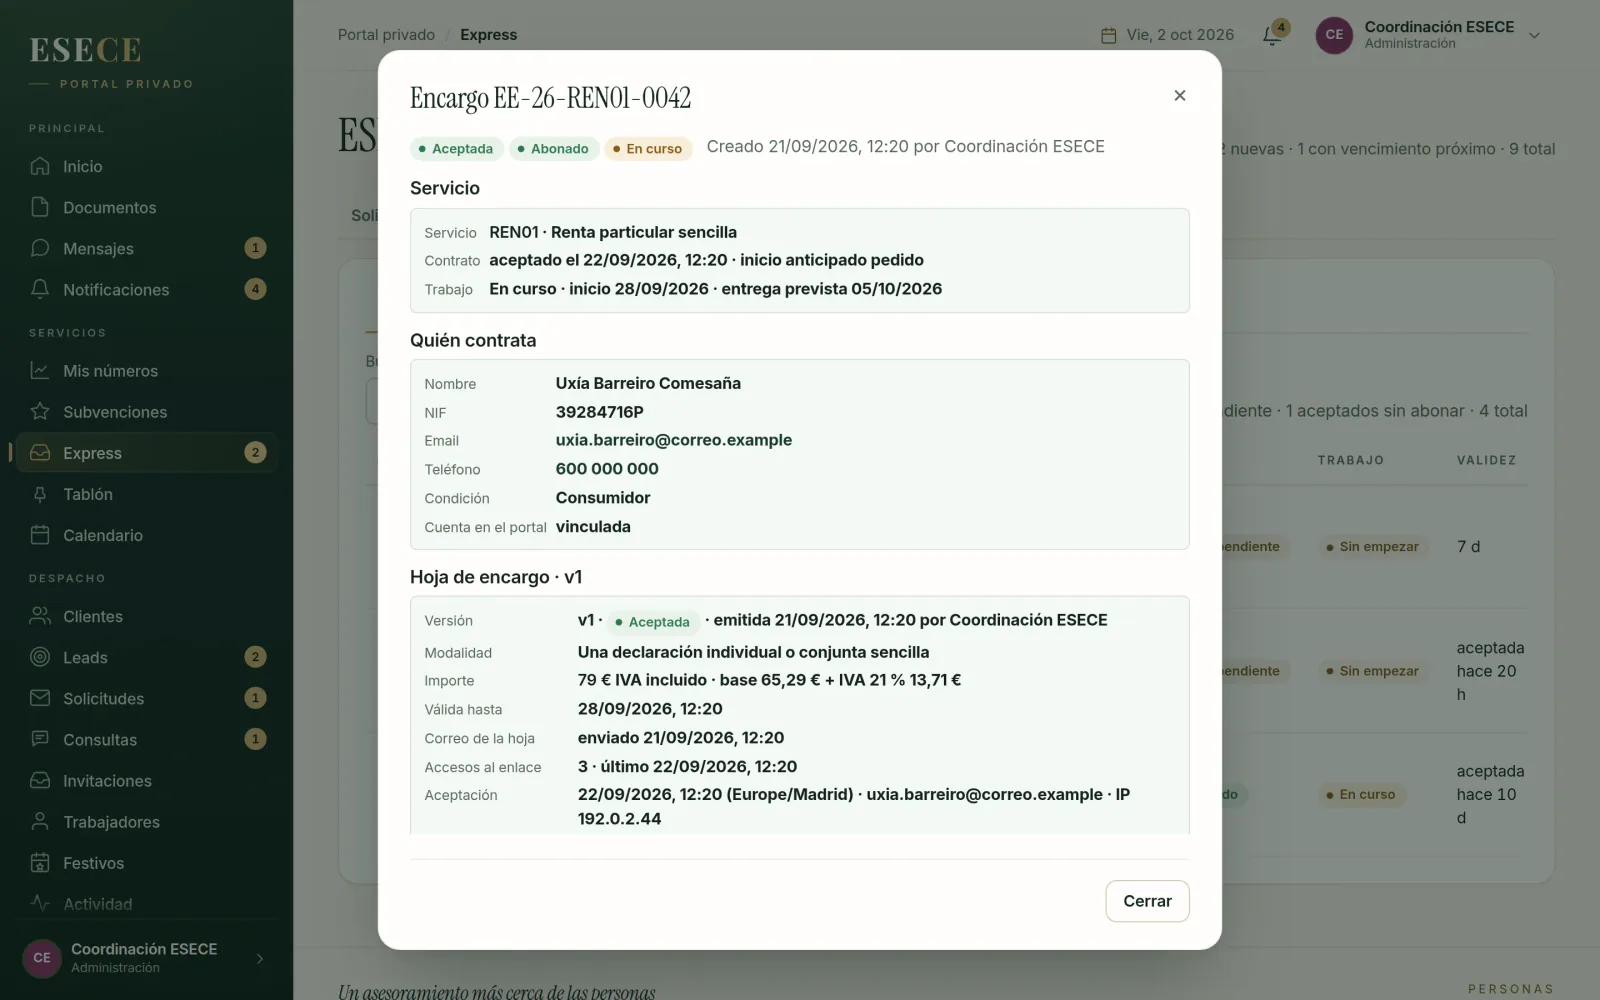Viewport: 1600px width, 1000px height.
Task: Open Invitaciones icon in sidebar
Action: tap(40, 780)
